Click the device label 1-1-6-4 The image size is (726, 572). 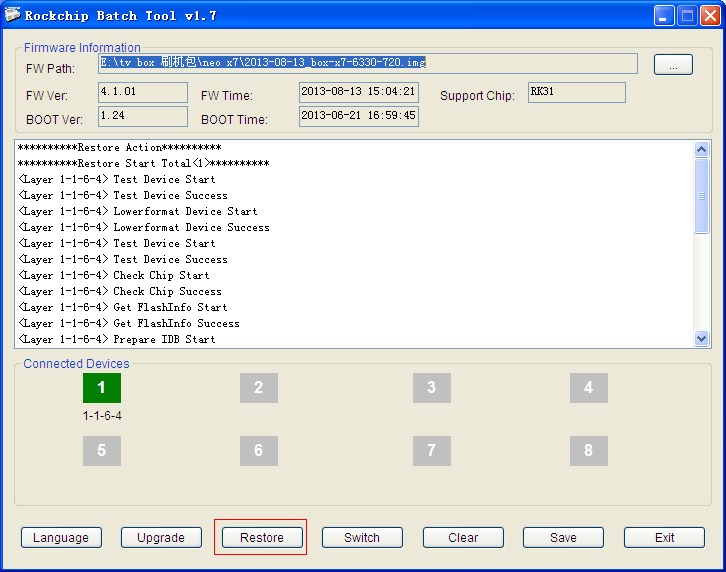coord(102,416)
